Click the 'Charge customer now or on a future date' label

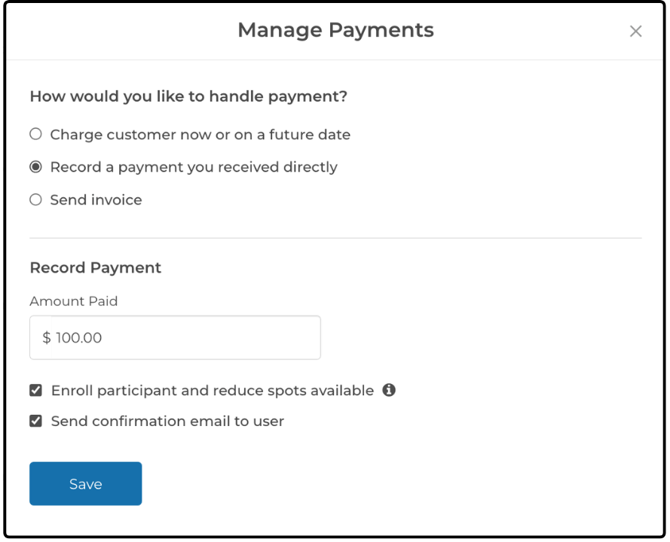(200, 134)
